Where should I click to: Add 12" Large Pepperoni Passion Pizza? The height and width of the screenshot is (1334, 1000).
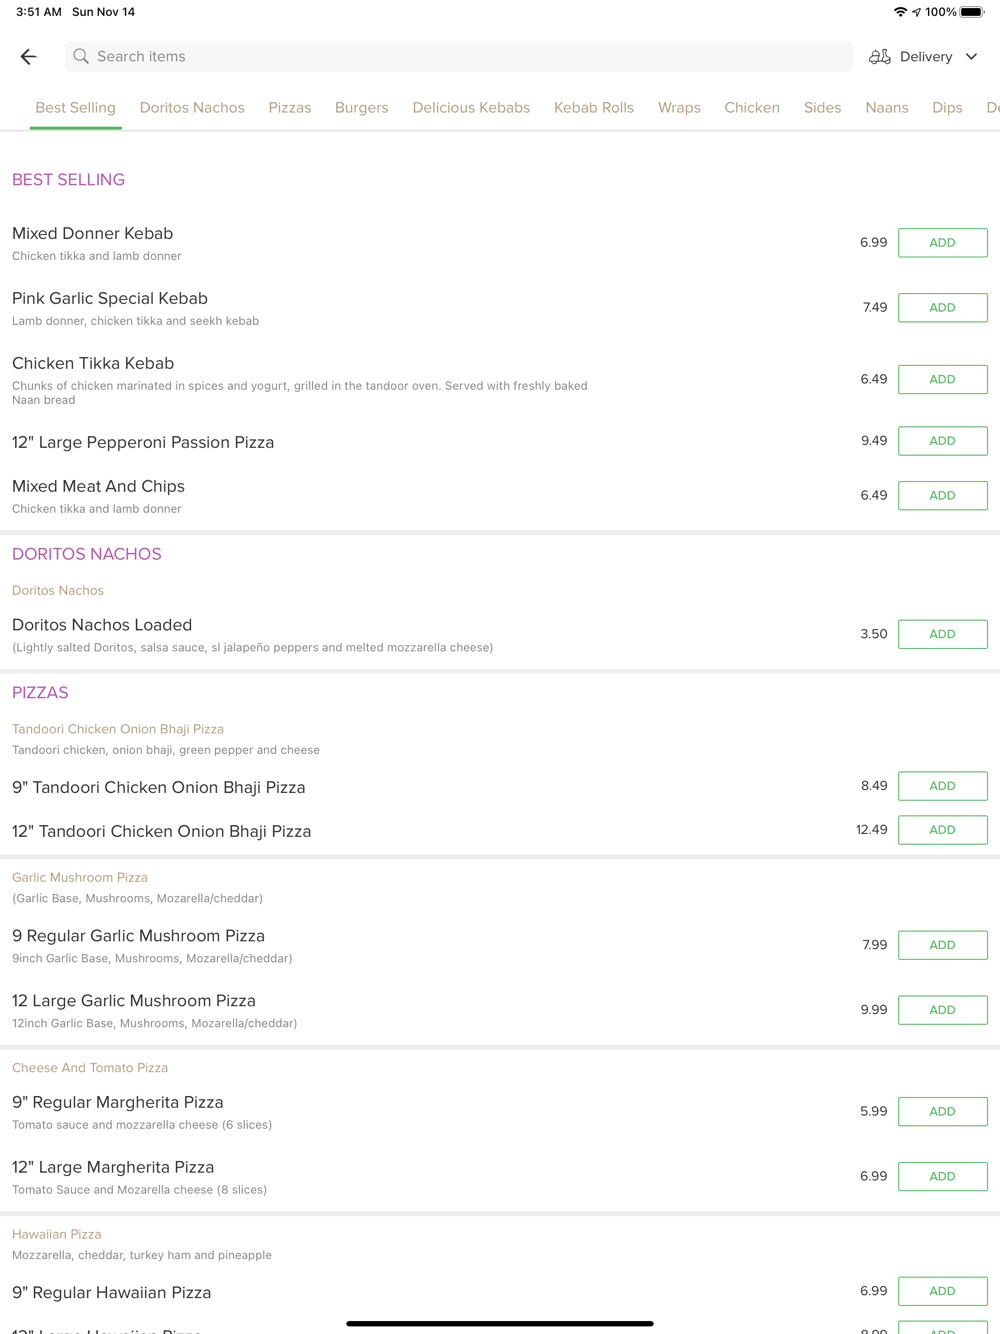pos(942,441)
